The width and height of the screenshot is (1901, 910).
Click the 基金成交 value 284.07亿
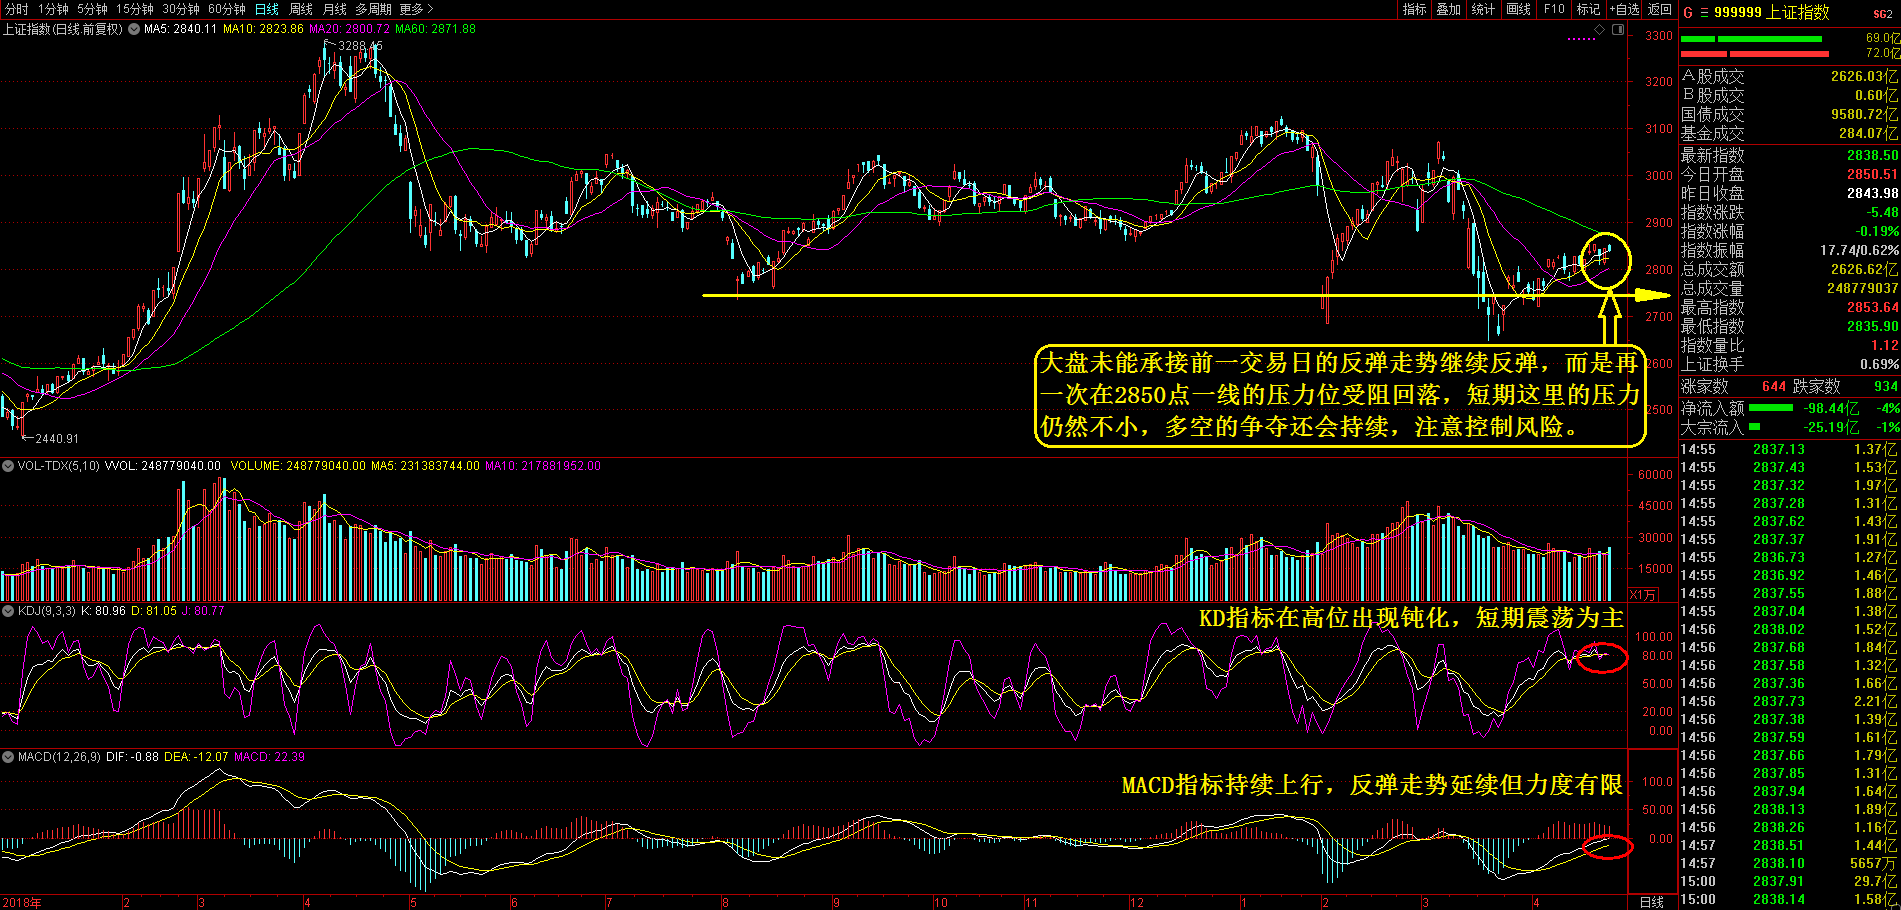[x=1868, y=133]
